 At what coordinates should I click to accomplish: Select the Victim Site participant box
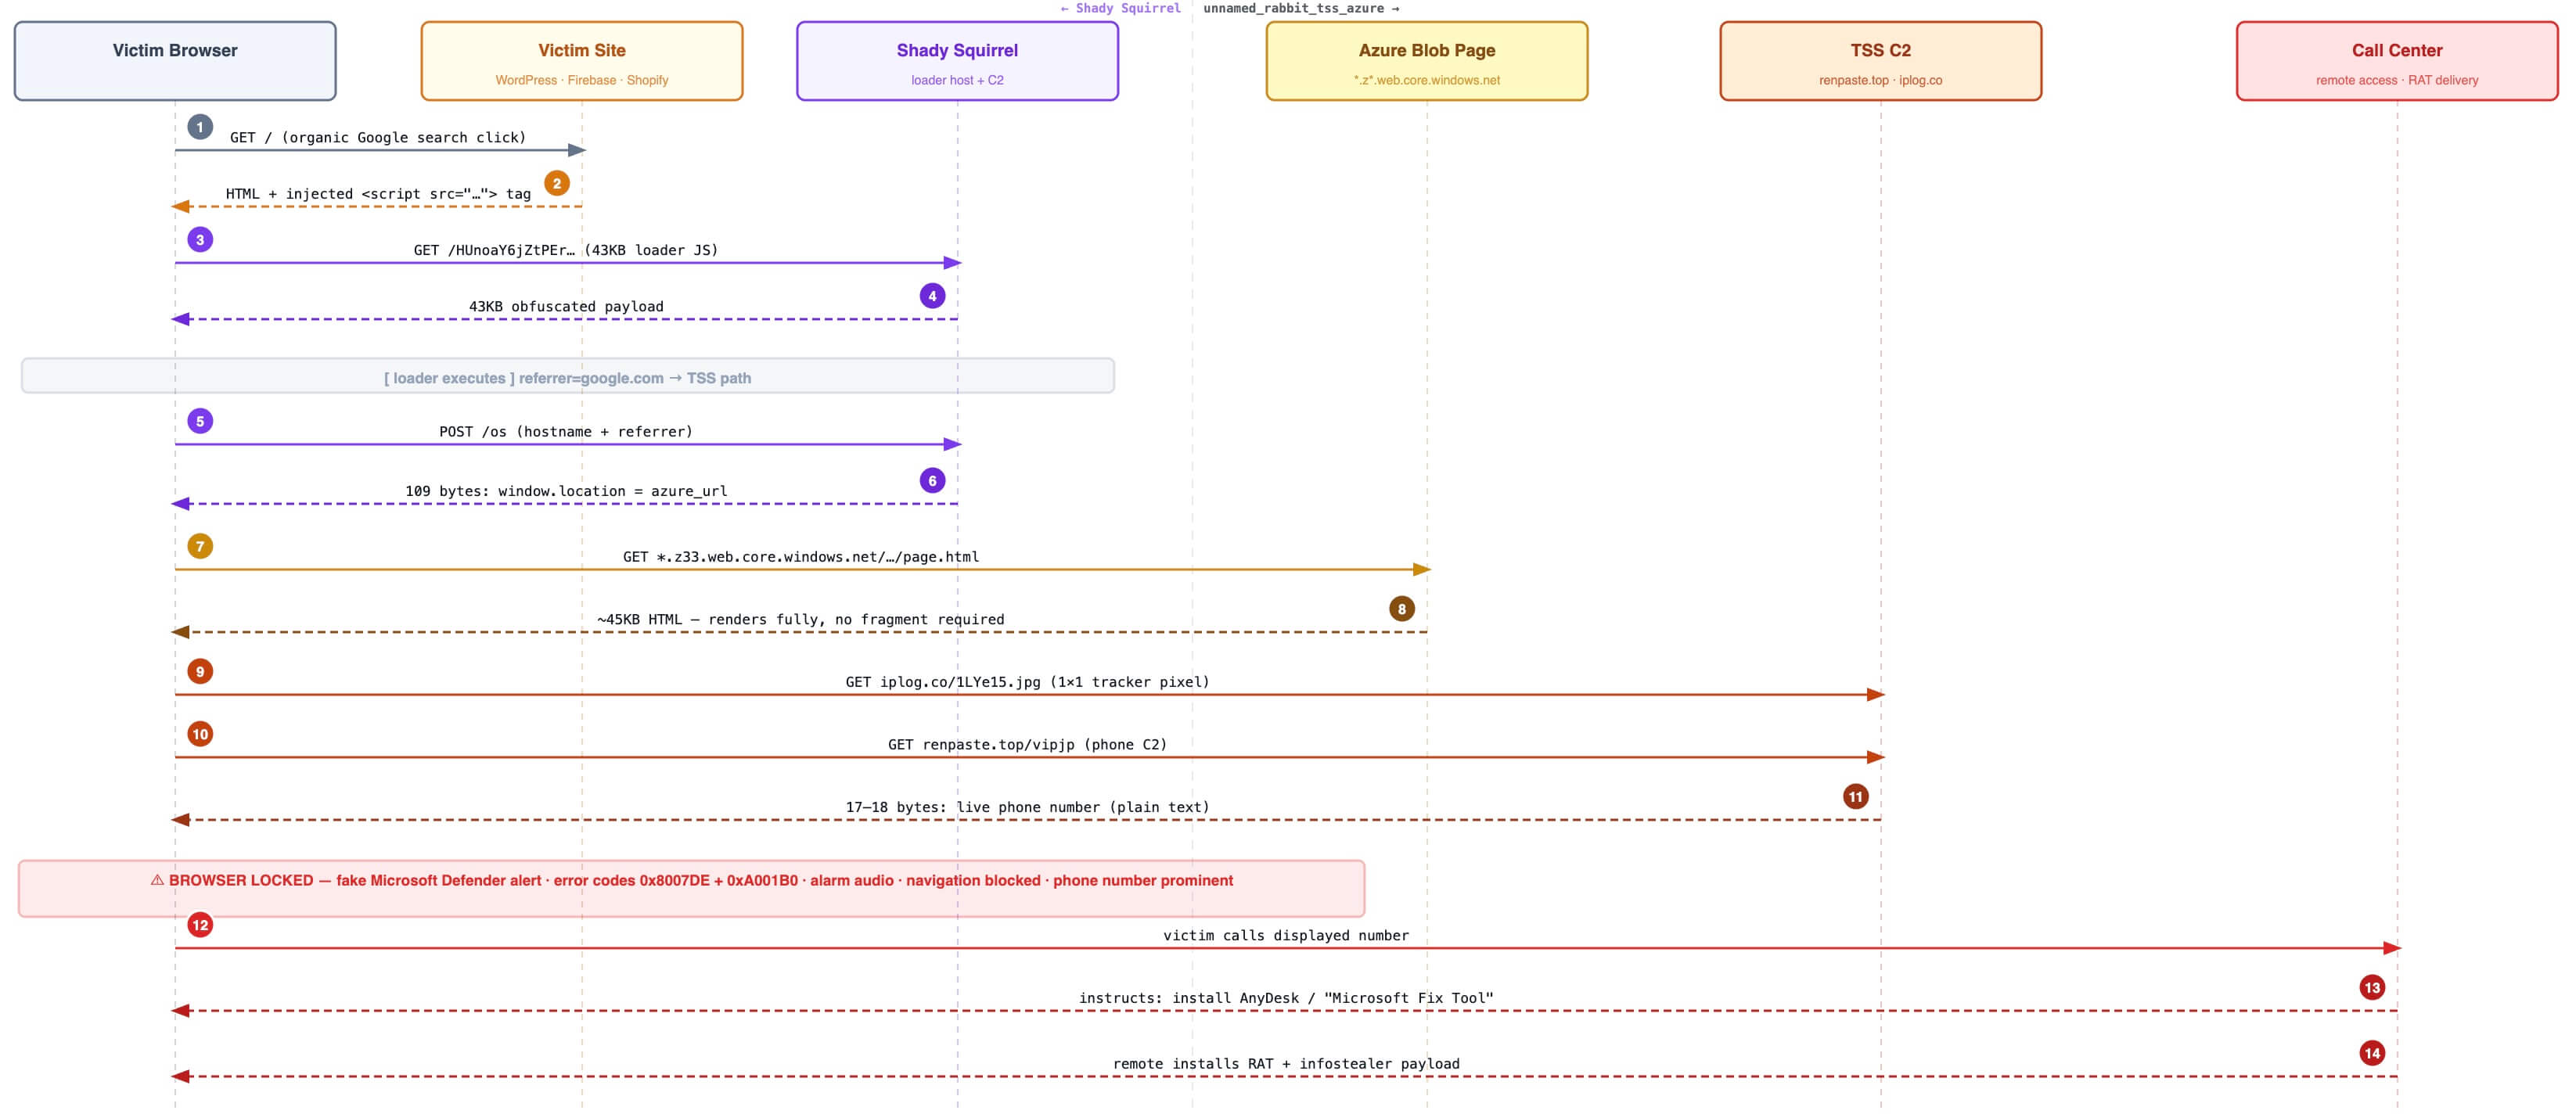pyautogui.click(x=582, y=61)
